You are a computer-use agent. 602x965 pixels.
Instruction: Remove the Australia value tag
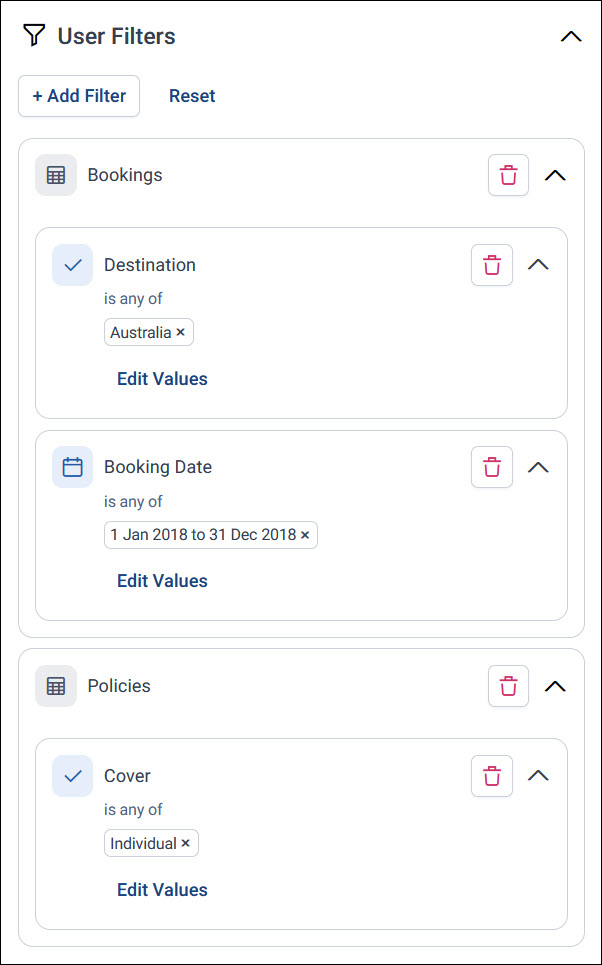pos(180,332)
